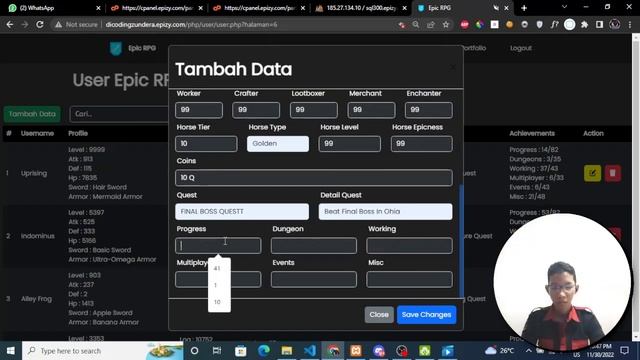Click the red delete icon in the Uprising row

[x=613, y=173]
